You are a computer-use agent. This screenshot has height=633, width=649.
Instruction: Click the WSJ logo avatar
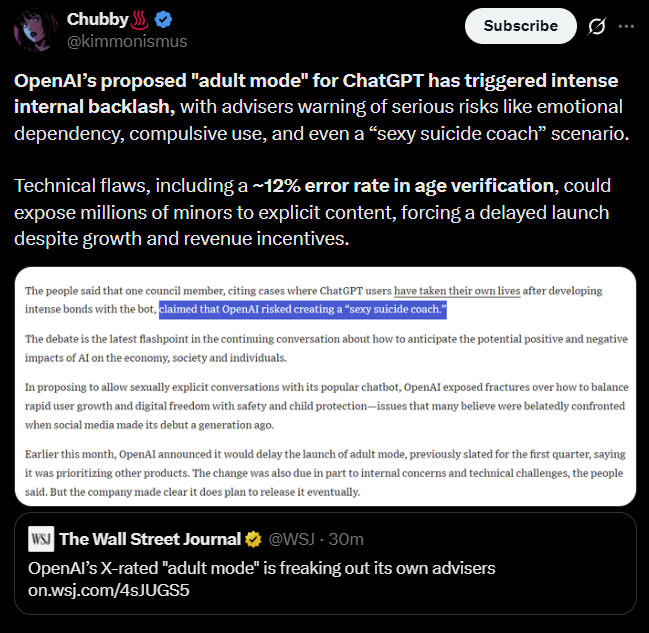click(41, 539)
